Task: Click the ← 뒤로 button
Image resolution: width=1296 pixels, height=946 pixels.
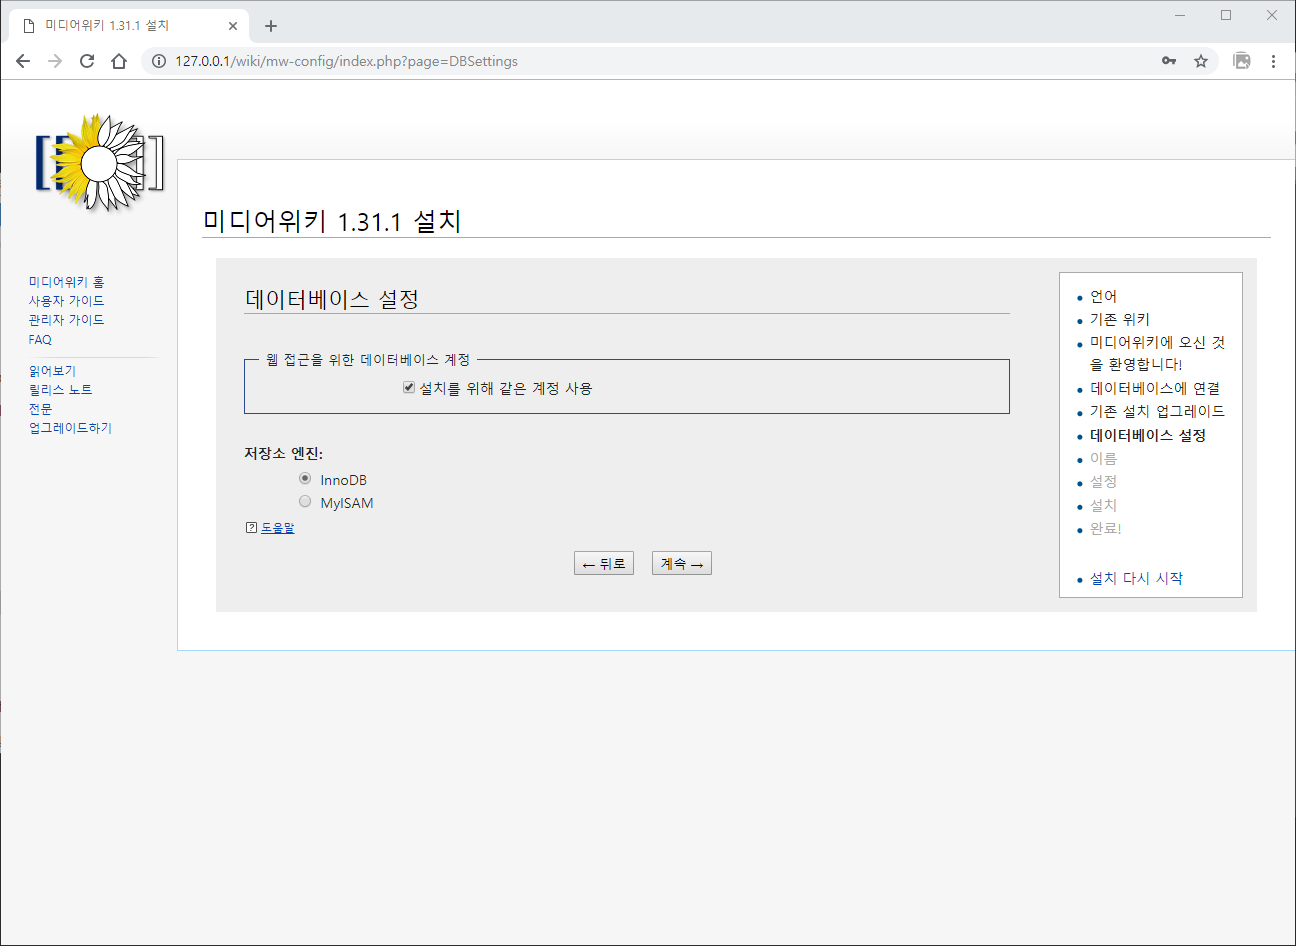Action: point(604,564)
